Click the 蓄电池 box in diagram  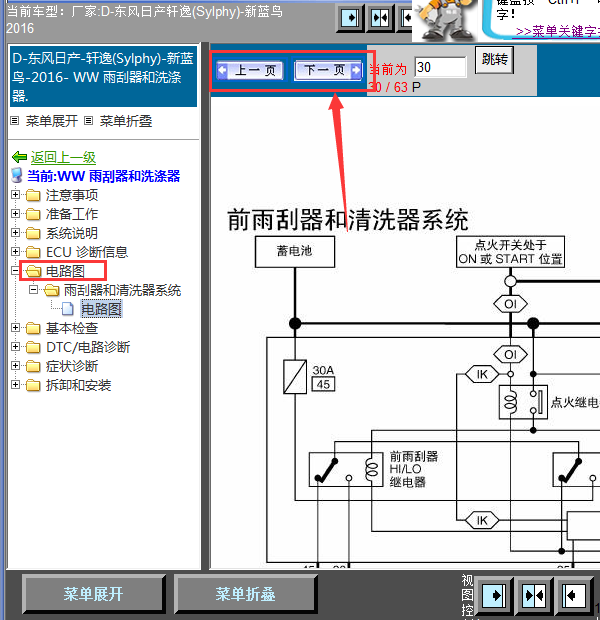[295, 252]
